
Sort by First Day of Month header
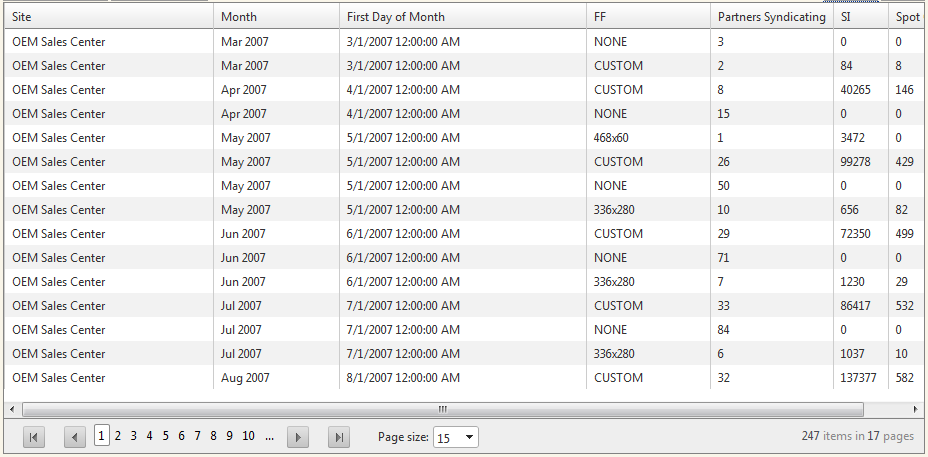click(462, 17)
